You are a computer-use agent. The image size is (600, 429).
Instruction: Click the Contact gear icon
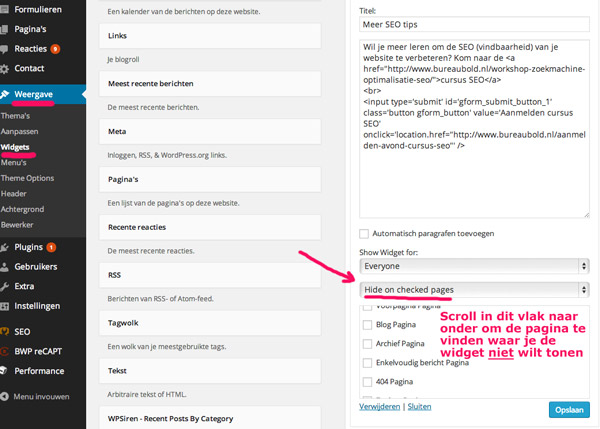(x=4, y=69)
